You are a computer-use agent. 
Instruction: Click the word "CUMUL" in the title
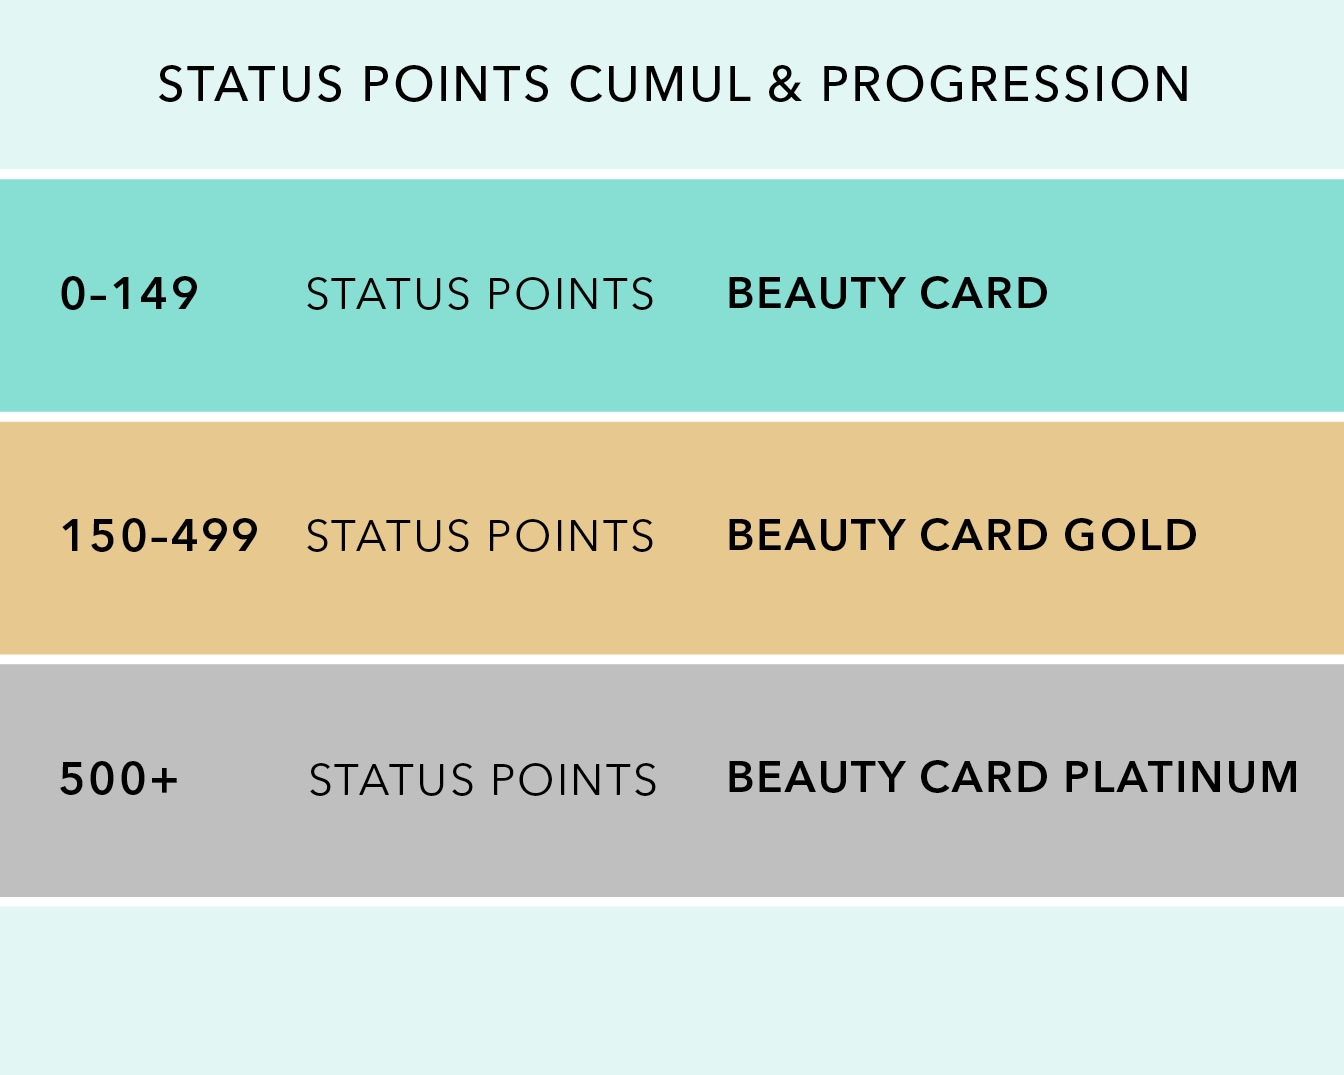pos(659,84)
